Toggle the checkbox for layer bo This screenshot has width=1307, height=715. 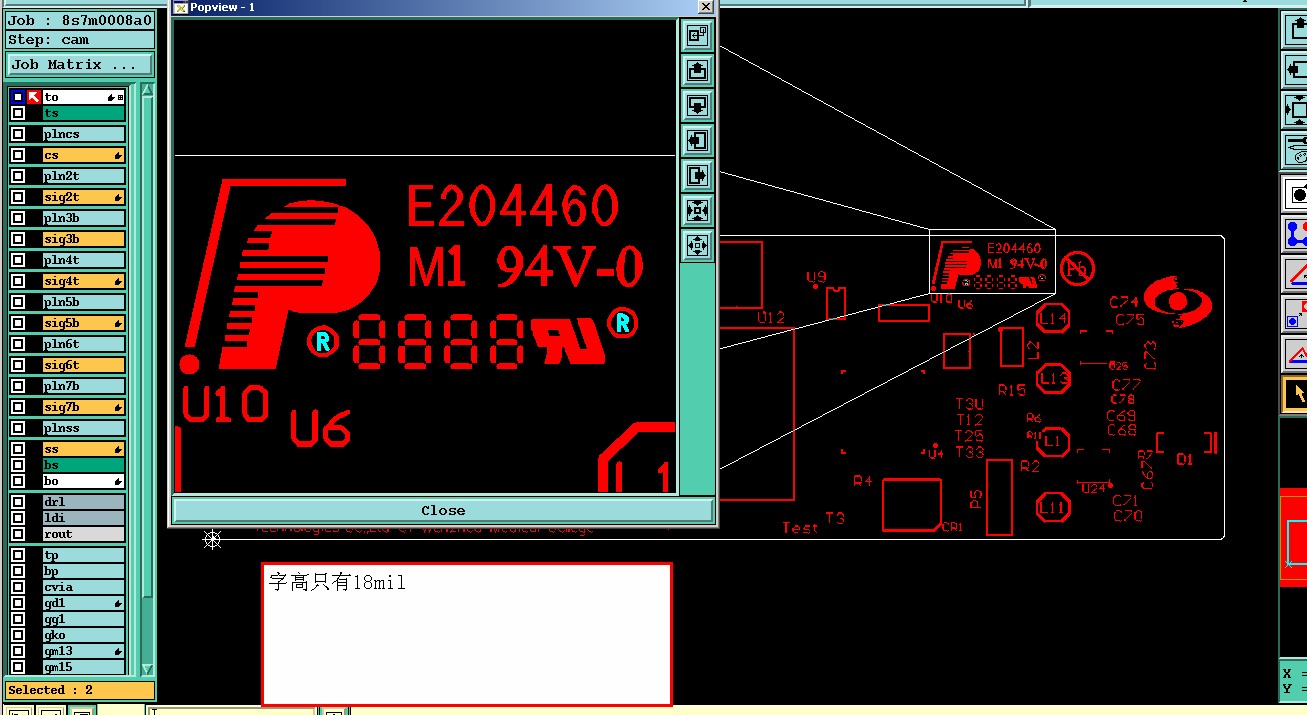[x=18, y=481]
